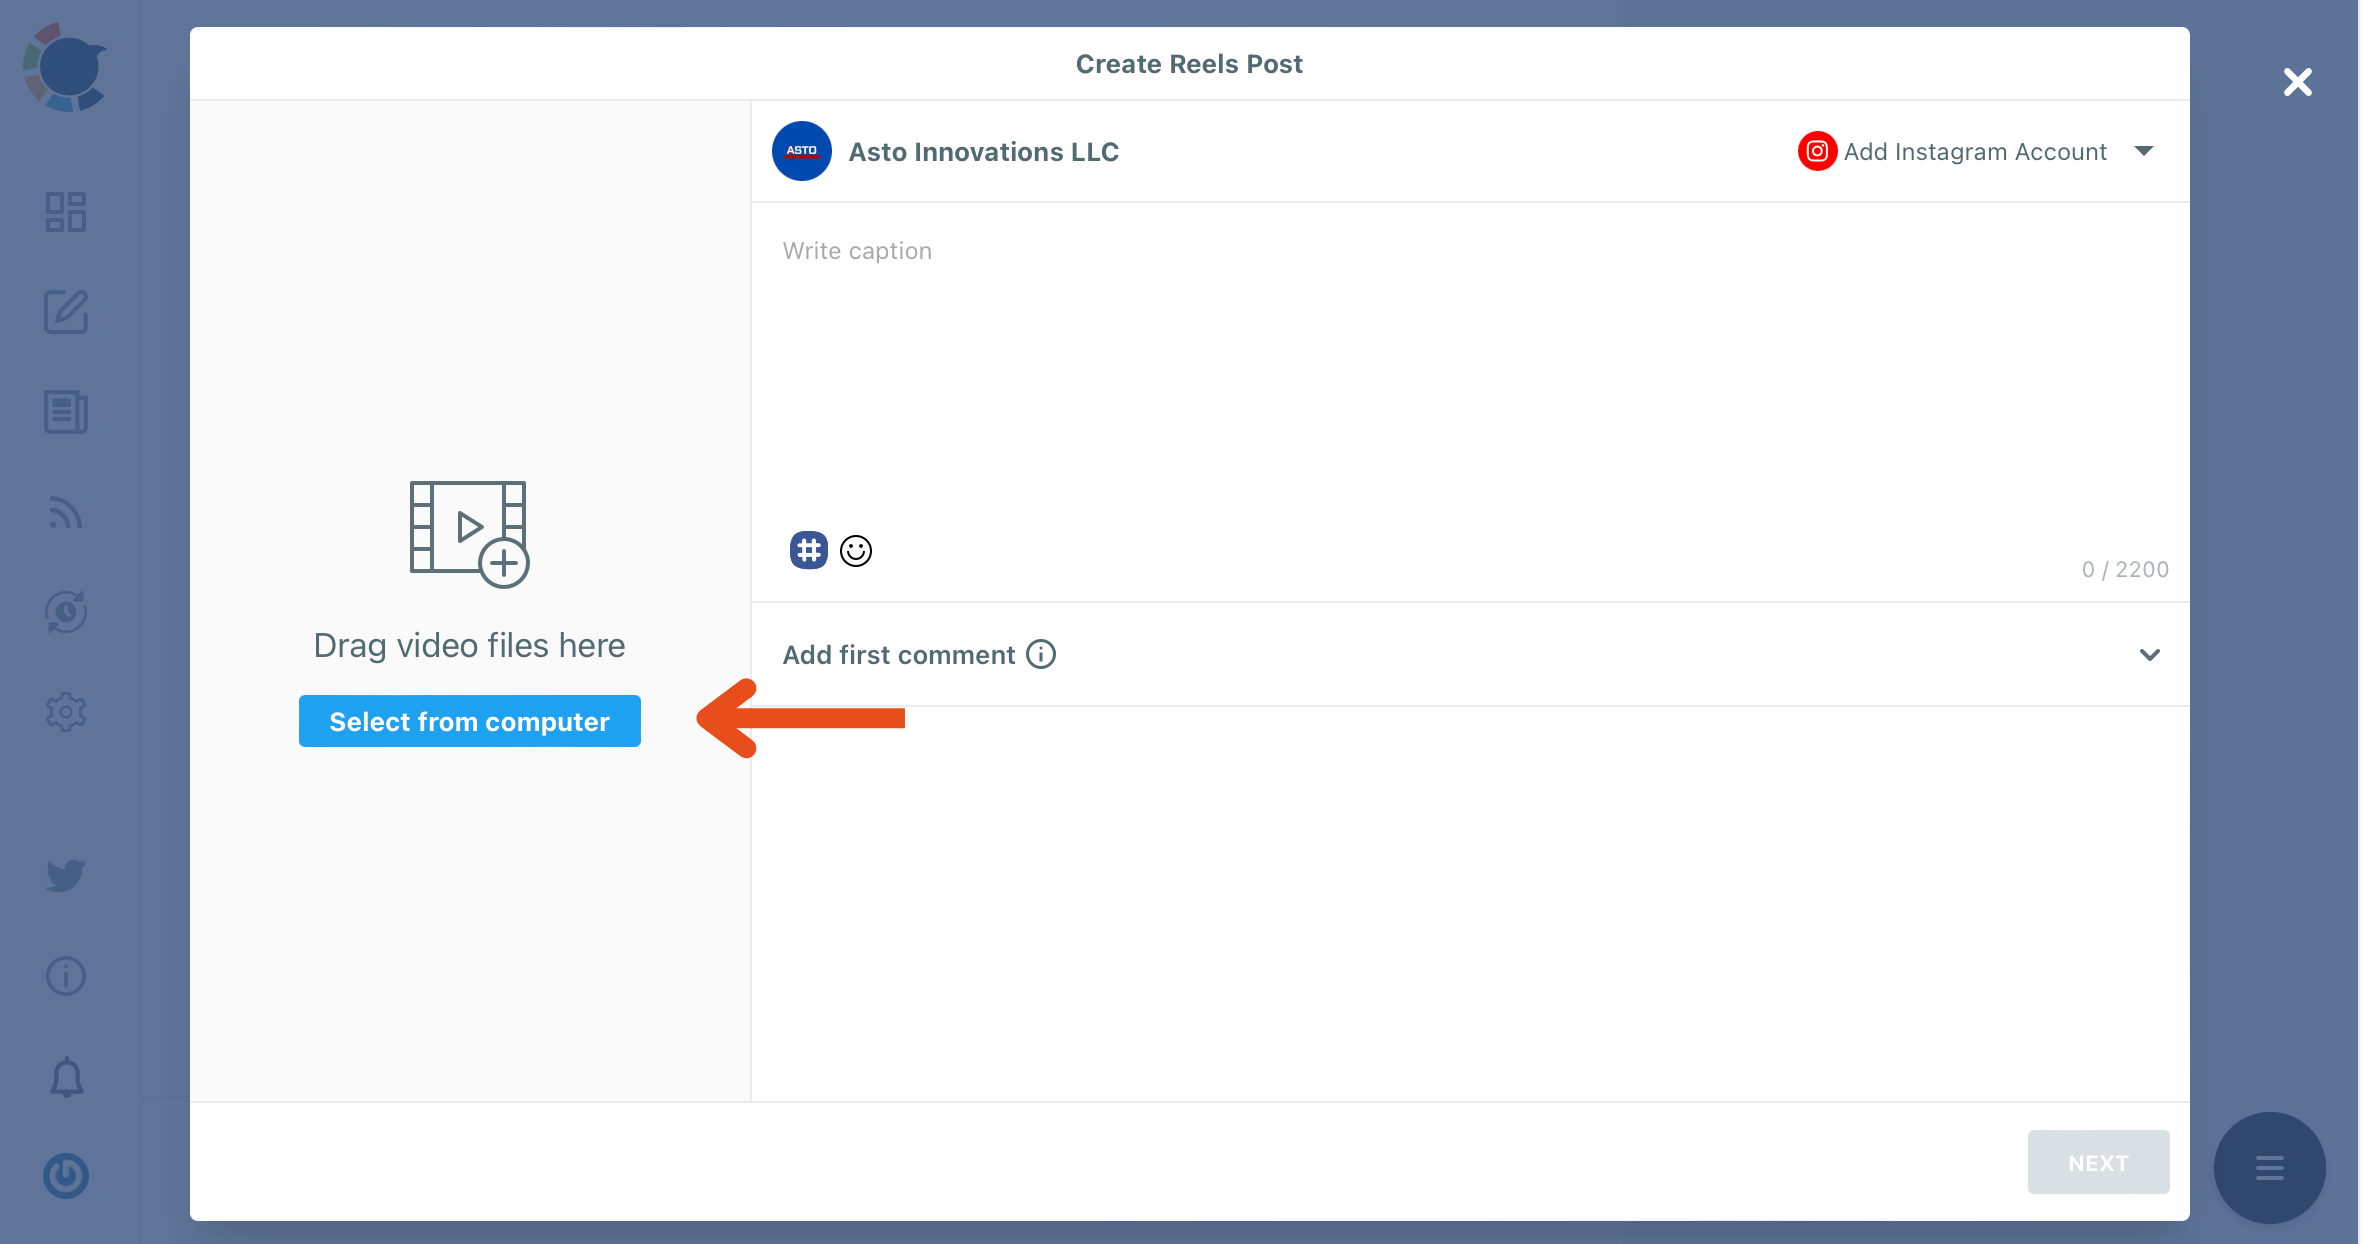Image resolution: width=2362 pixels, height=1244 pixels.
Task: View notifications via the bell icon
Action: coord(65,1077)
